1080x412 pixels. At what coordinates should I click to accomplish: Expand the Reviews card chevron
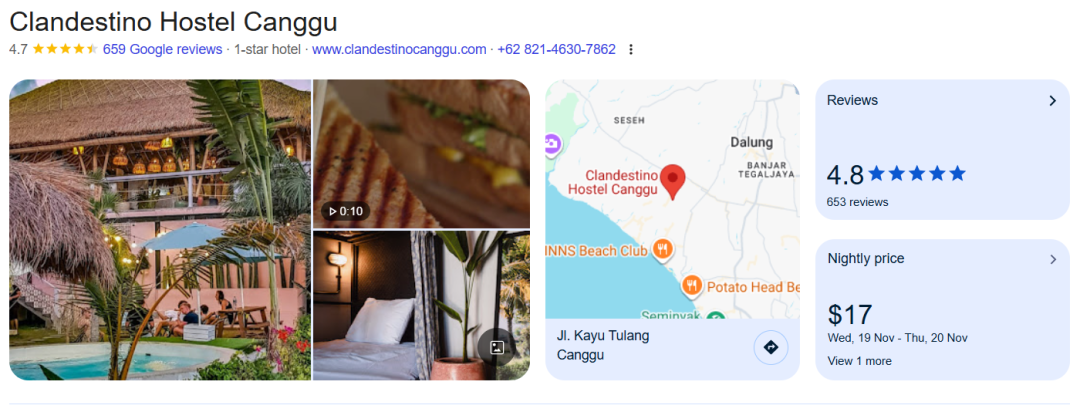[1052, 101]
